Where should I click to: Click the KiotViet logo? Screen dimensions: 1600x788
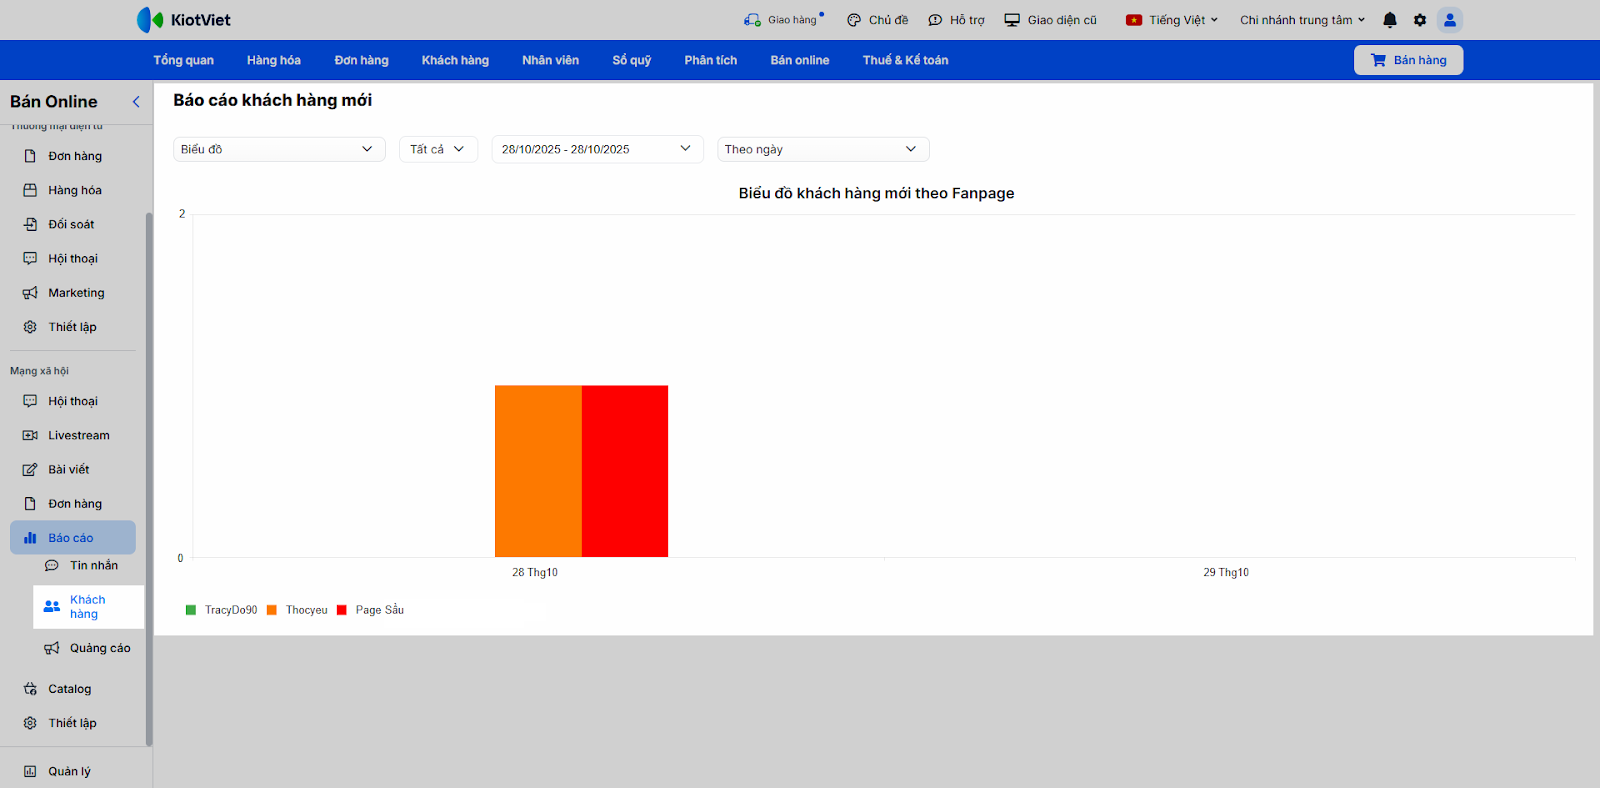pos(184,20)
